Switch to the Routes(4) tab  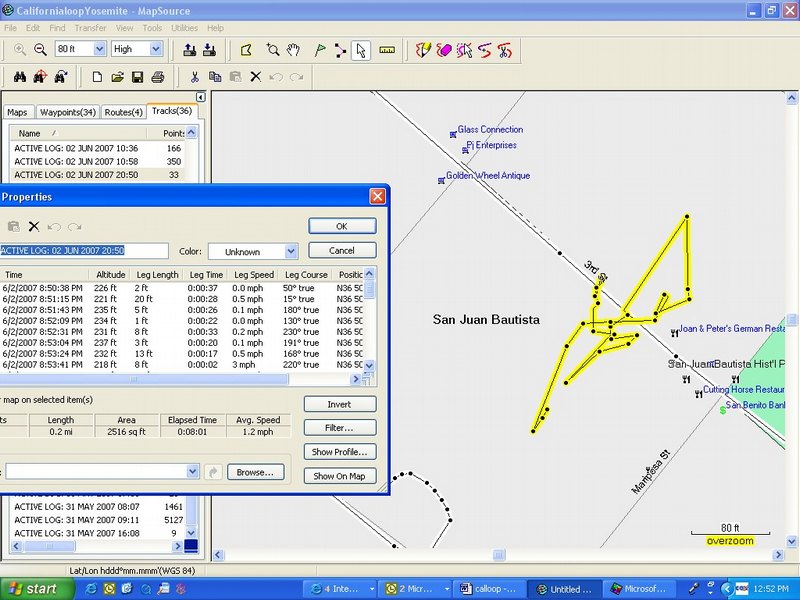coord(124,112)
